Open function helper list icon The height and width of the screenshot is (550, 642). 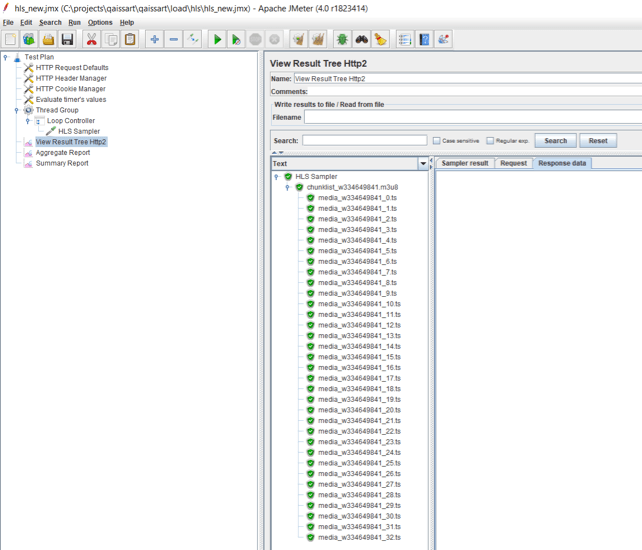tap(405, 40)
